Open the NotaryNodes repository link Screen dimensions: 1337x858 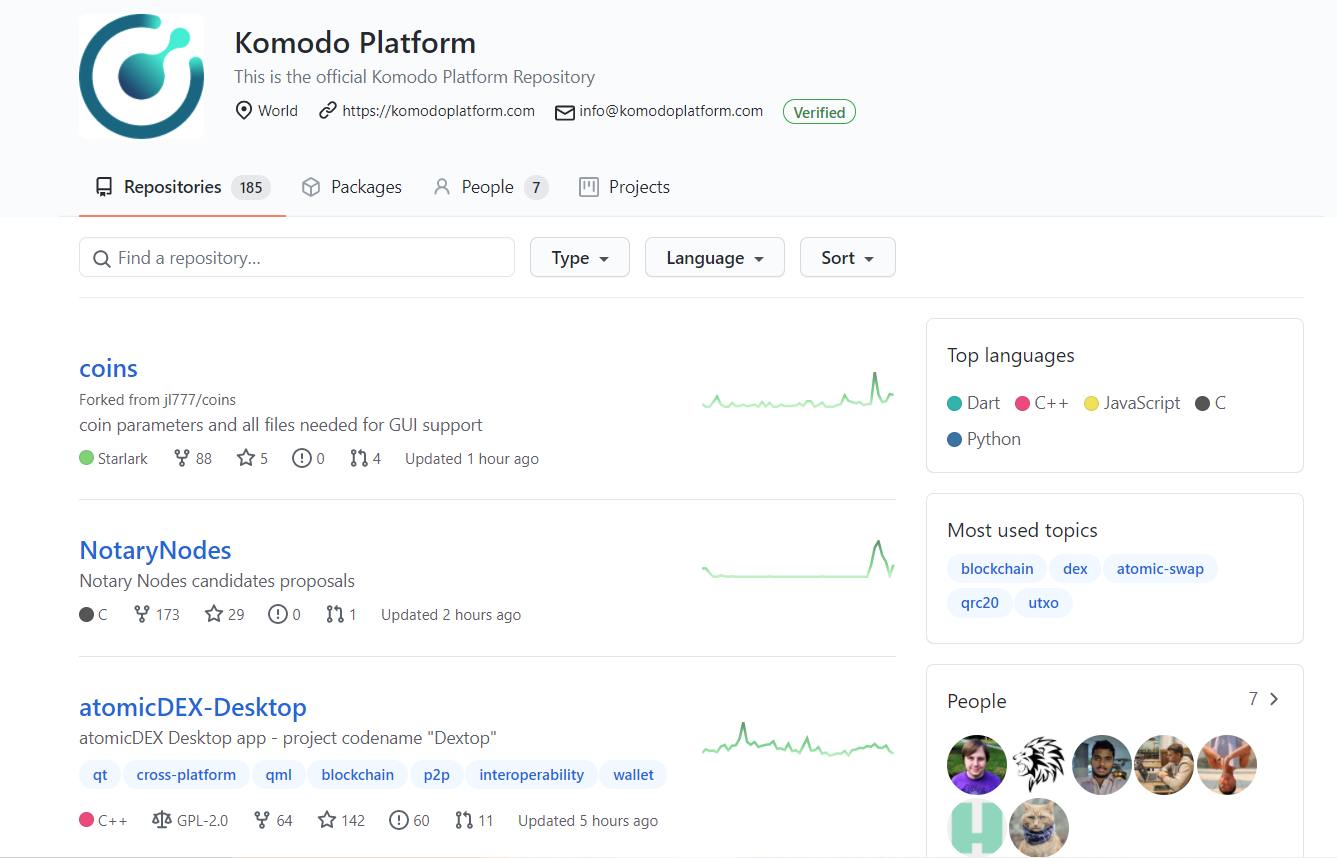(155, 550)
